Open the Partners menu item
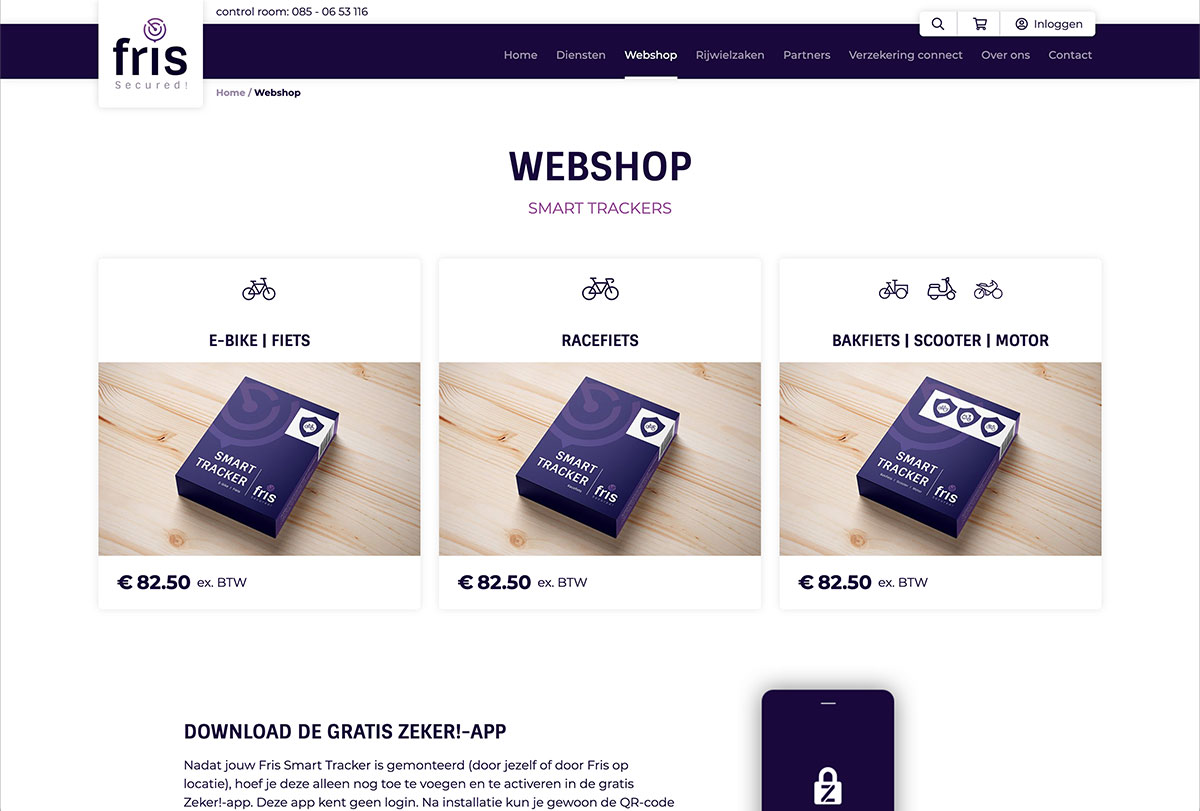This screenshot has width=1200, height=811. [807, 55]
